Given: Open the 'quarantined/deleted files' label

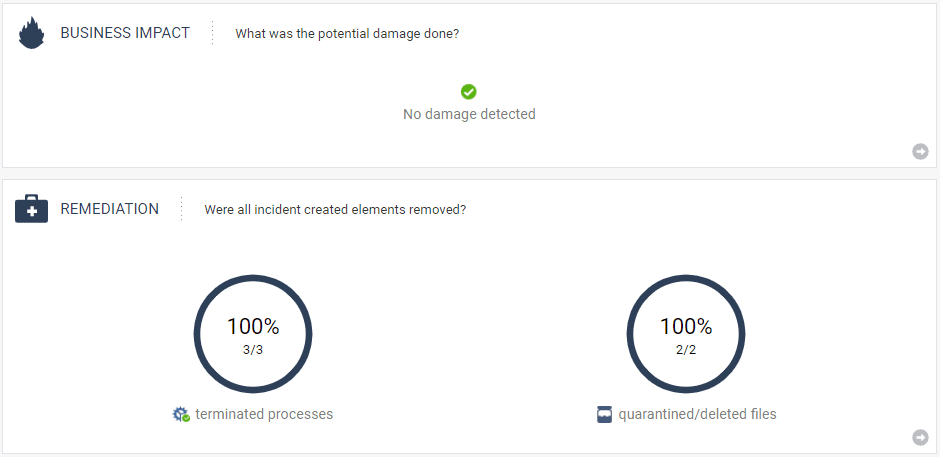Looking at the screenshot, I should tap(697, 414).
